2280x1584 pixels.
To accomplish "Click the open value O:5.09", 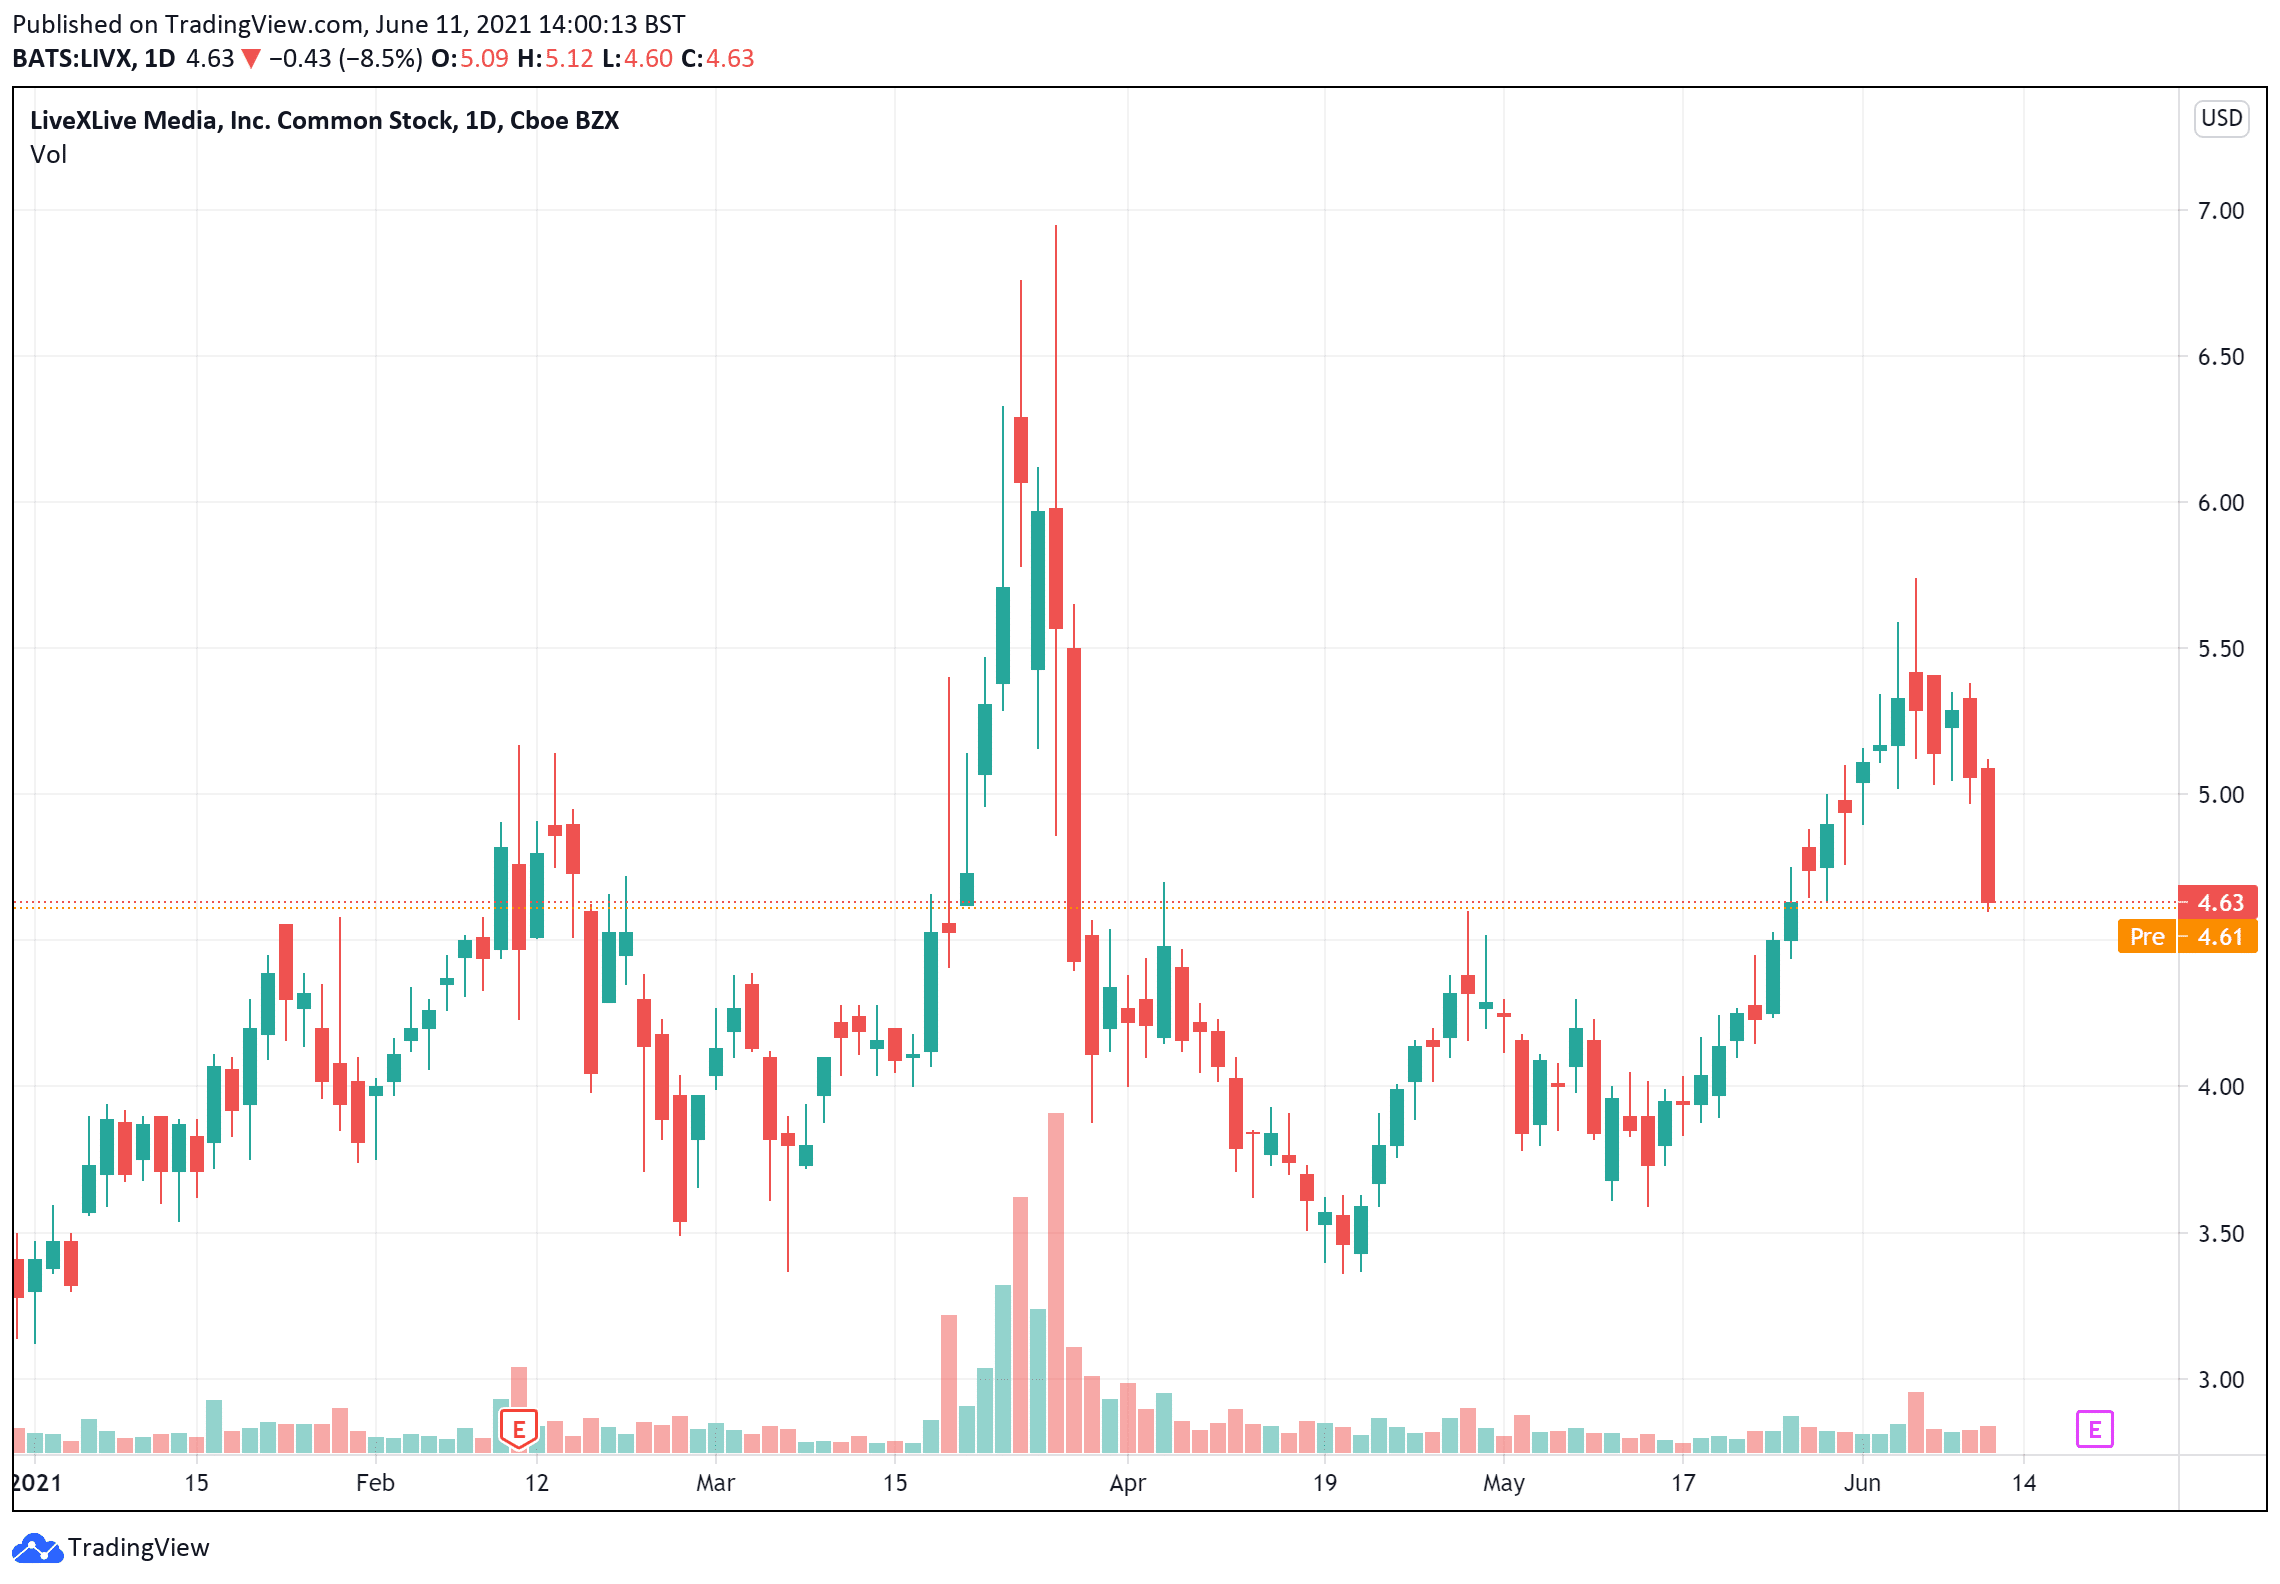I will [469, 59].
